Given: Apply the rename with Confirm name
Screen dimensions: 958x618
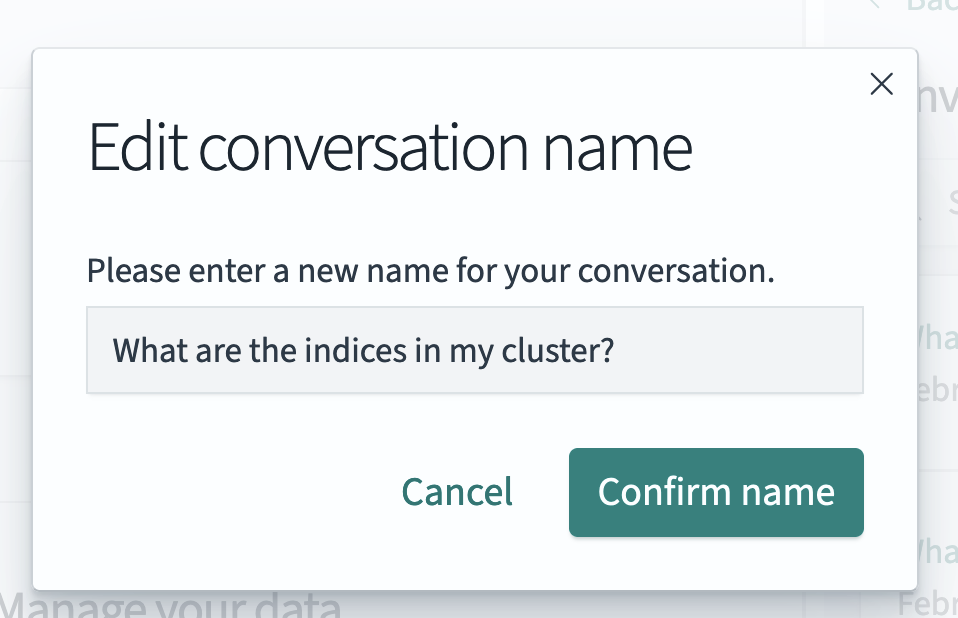Looking at the screenshot, I should pos(715,492).
